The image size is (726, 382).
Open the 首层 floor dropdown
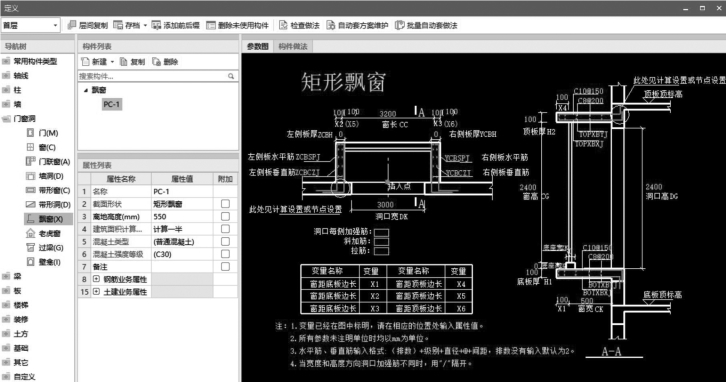click(31, 25)
